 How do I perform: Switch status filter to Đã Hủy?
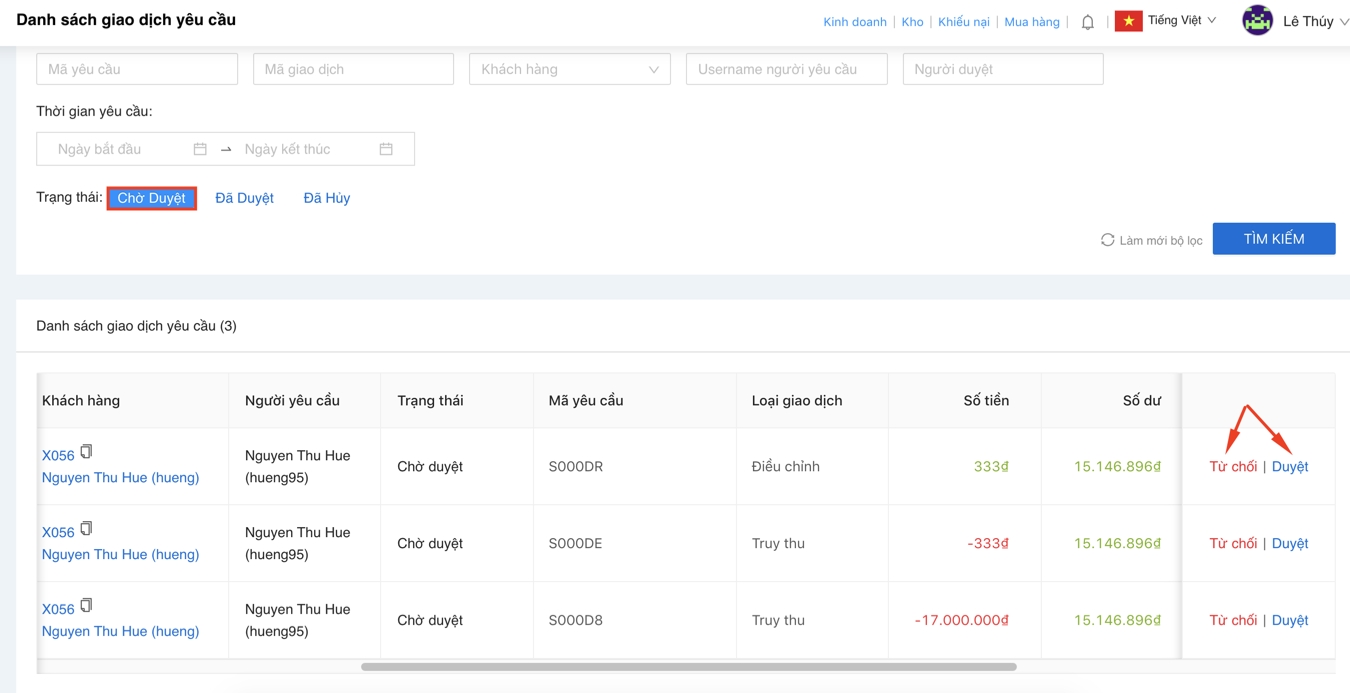pos(326,198)
